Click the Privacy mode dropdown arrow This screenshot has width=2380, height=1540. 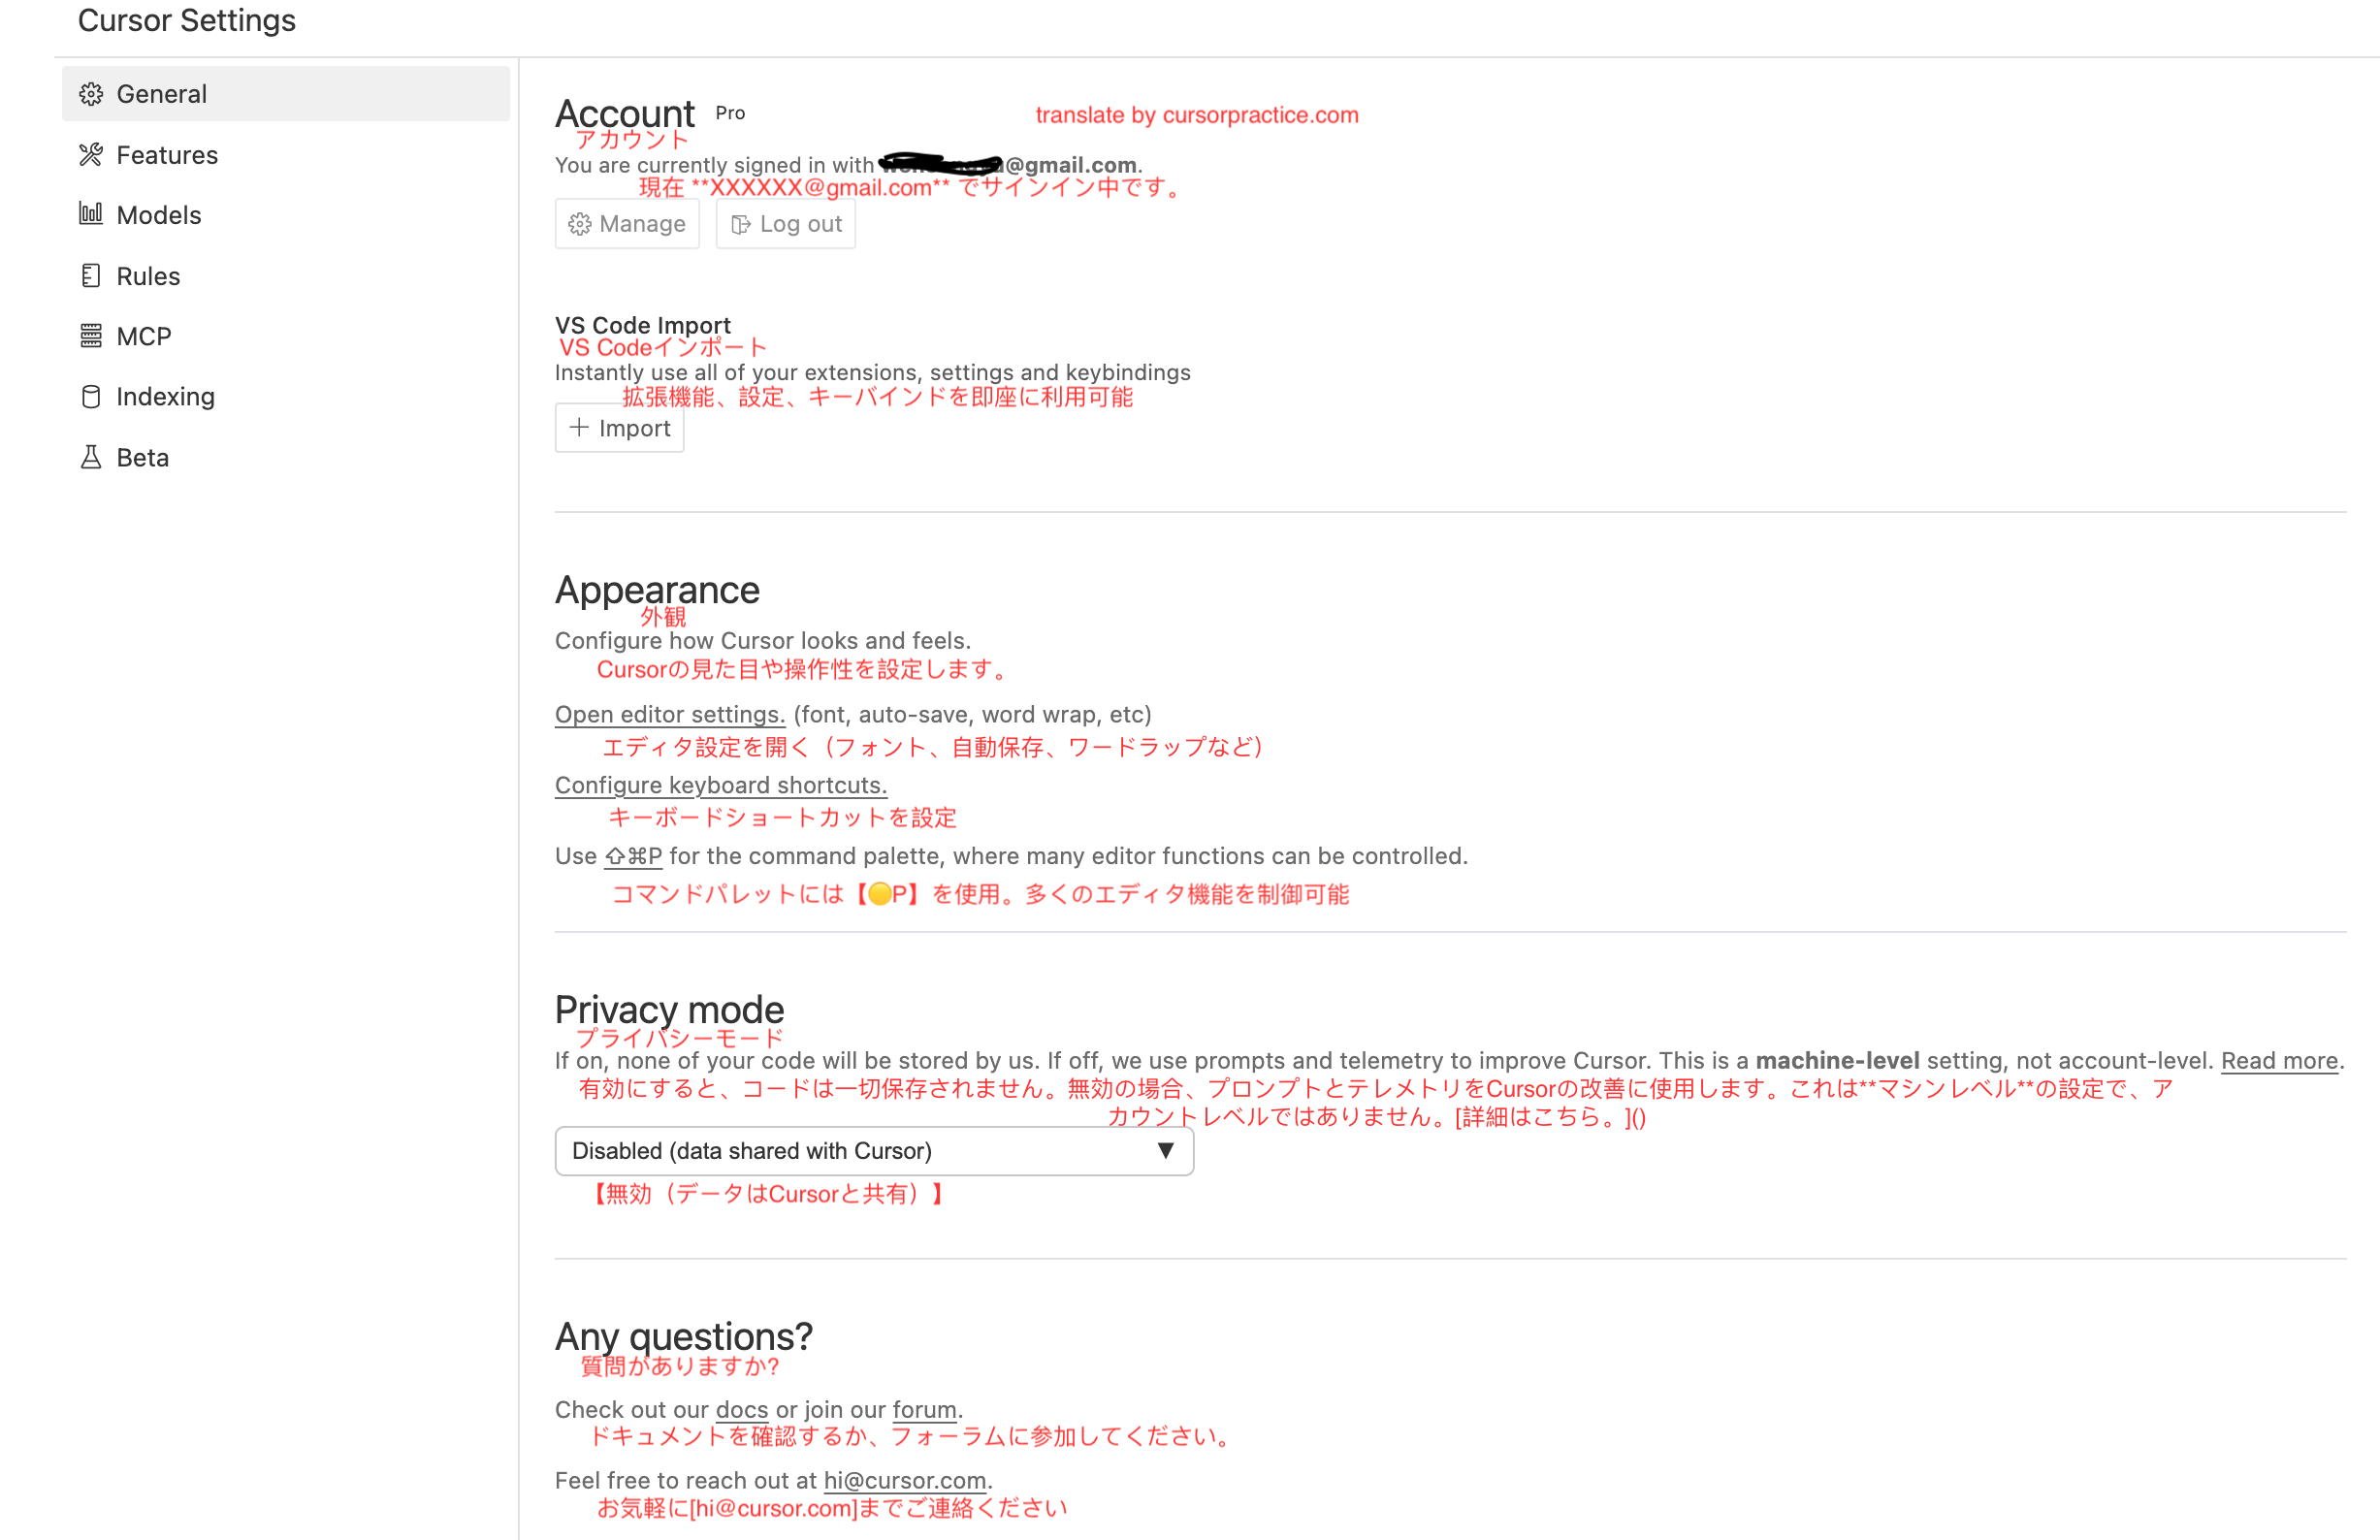[1165, 1151]
